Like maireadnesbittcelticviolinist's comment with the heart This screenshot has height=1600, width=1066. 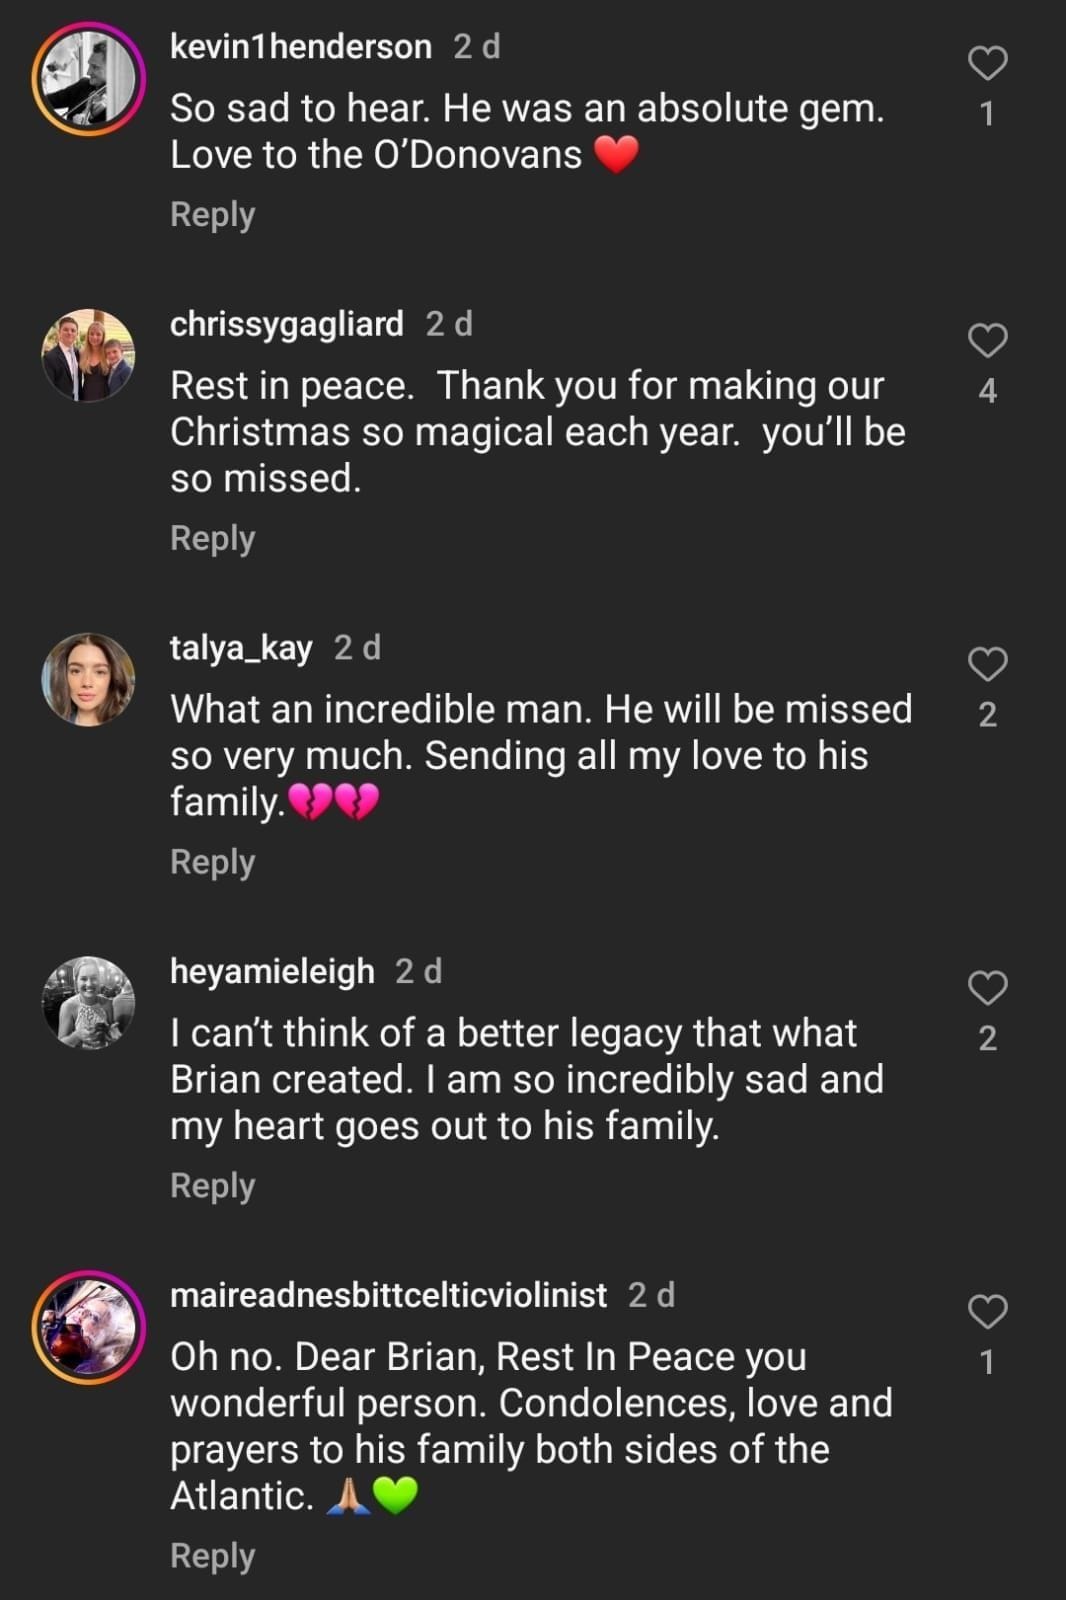click(987, 1311)
